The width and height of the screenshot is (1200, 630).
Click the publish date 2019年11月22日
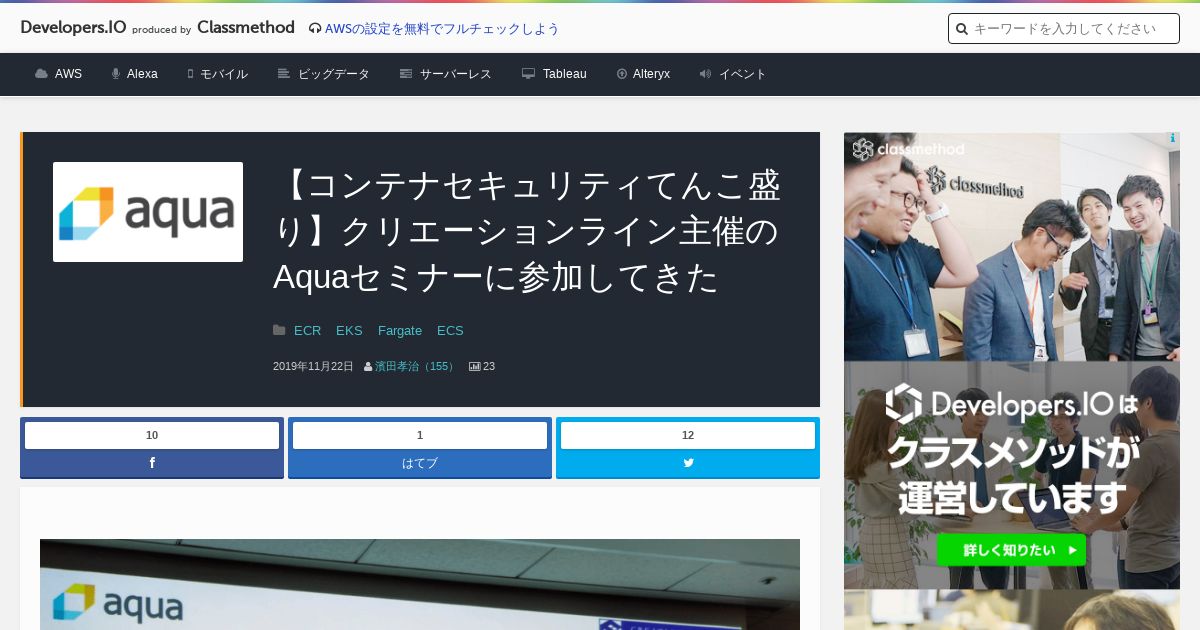pos(313,367)
